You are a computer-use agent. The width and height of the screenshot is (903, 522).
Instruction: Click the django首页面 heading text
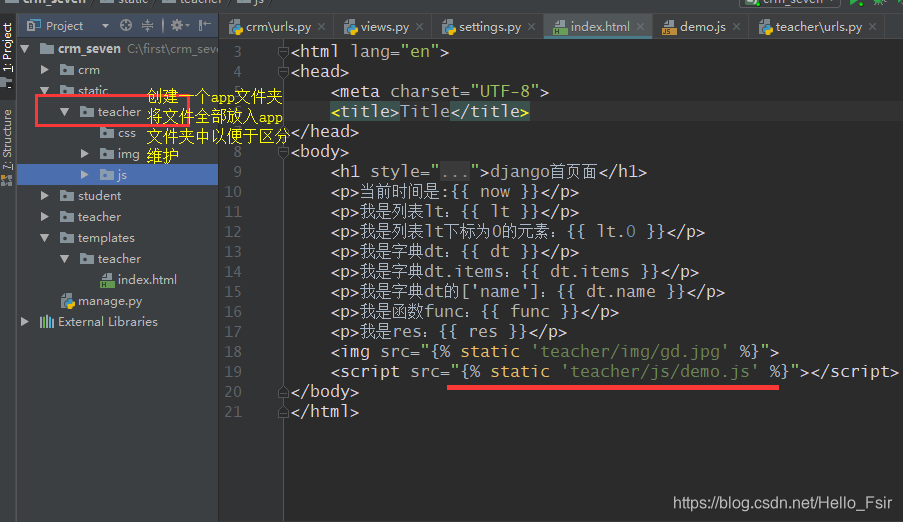point(544,172)
